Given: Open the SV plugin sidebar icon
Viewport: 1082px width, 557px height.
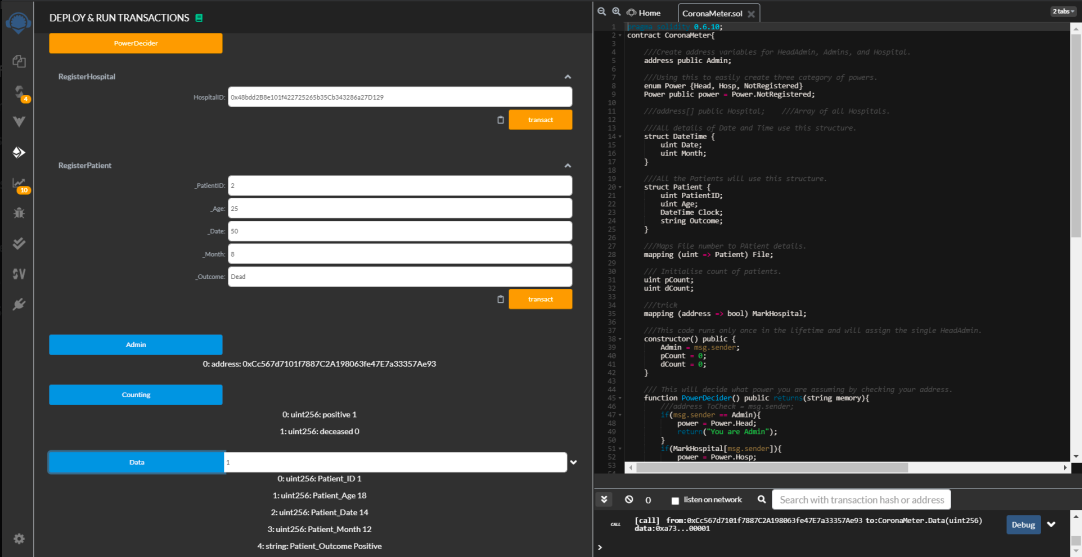Looking at the screenshot, I should pos(19,273).
